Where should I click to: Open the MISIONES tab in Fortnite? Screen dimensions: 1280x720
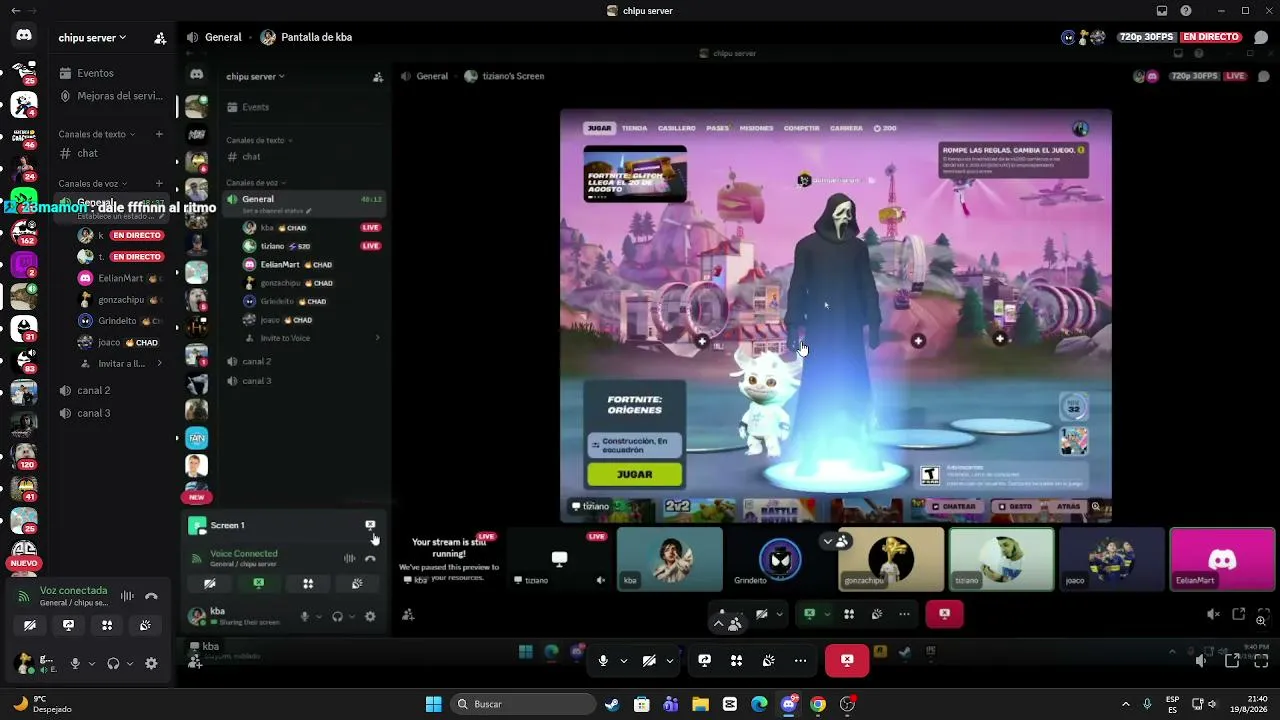coord(757,128)
